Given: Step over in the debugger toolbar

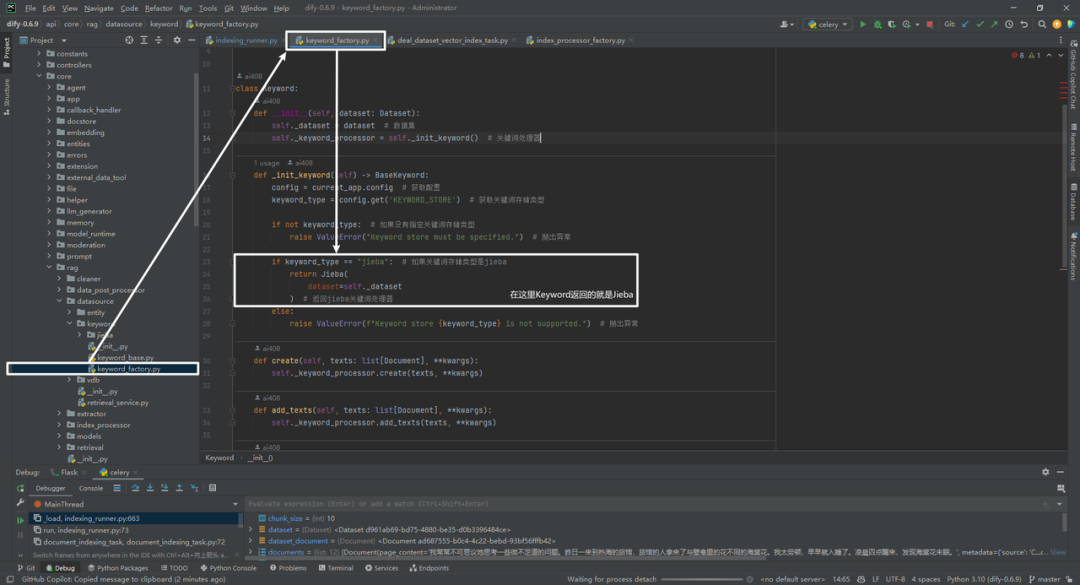Looking at the screenshot, I should (135, 488).
